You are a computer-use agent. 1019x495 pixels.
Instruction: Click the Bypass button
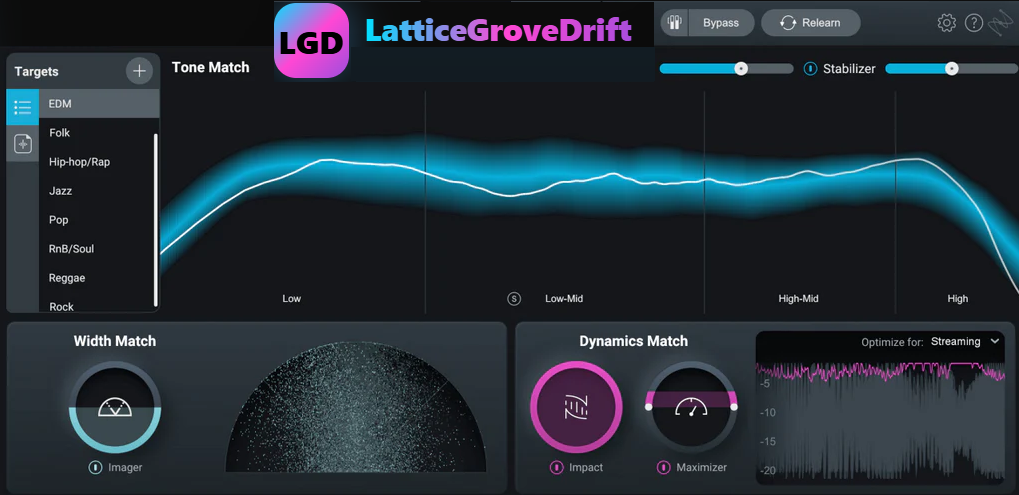pos(721,23)
